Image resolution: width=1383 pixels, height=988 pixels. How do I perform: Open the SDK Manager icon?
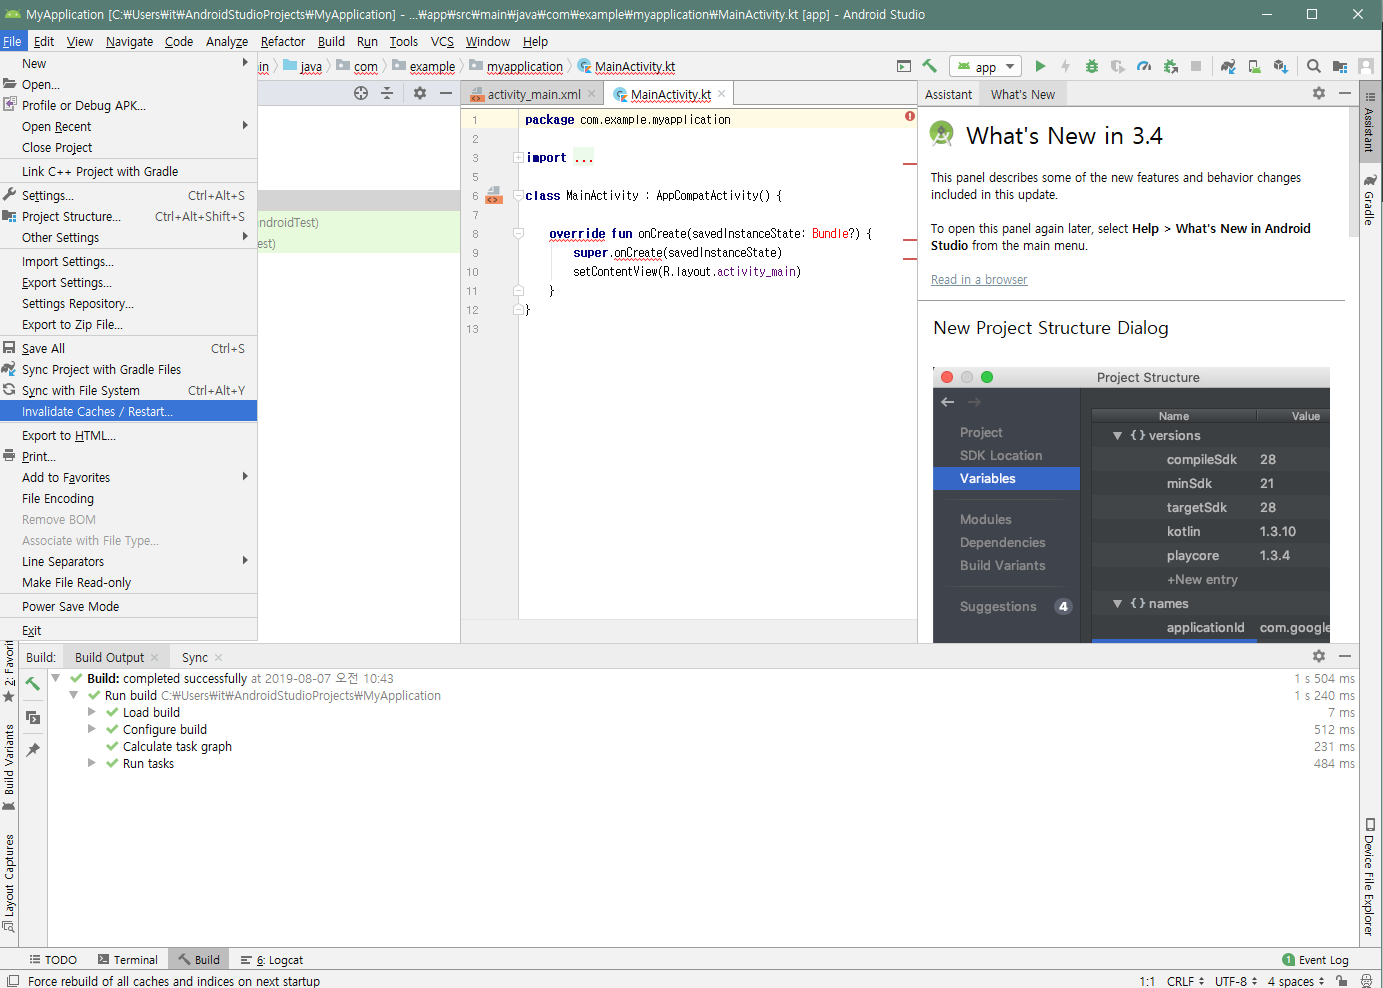tap(1280, 66)
